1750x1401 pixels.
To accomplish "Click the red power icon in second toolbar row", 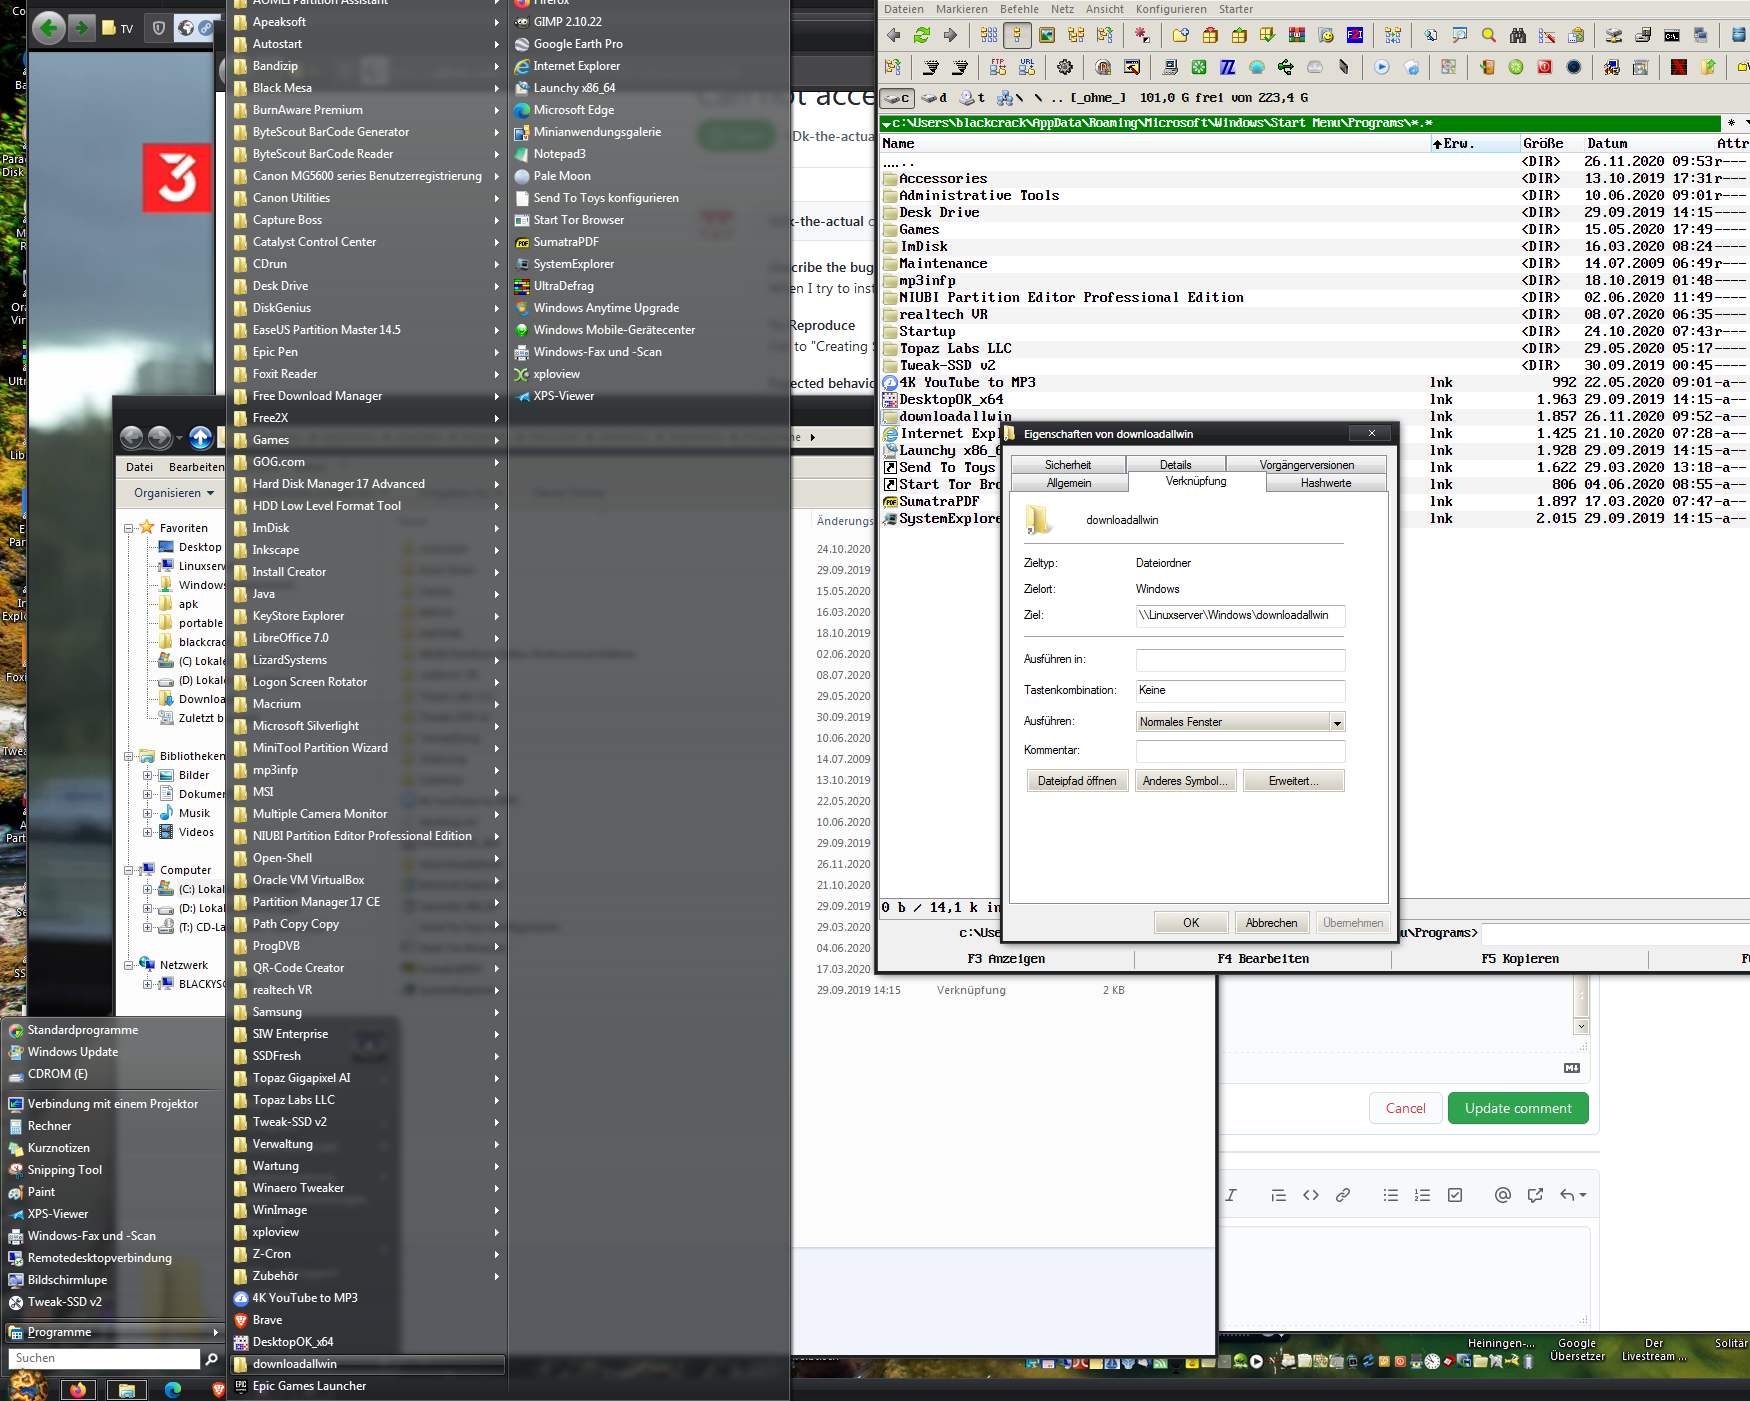I will (x=1544, y=67).
